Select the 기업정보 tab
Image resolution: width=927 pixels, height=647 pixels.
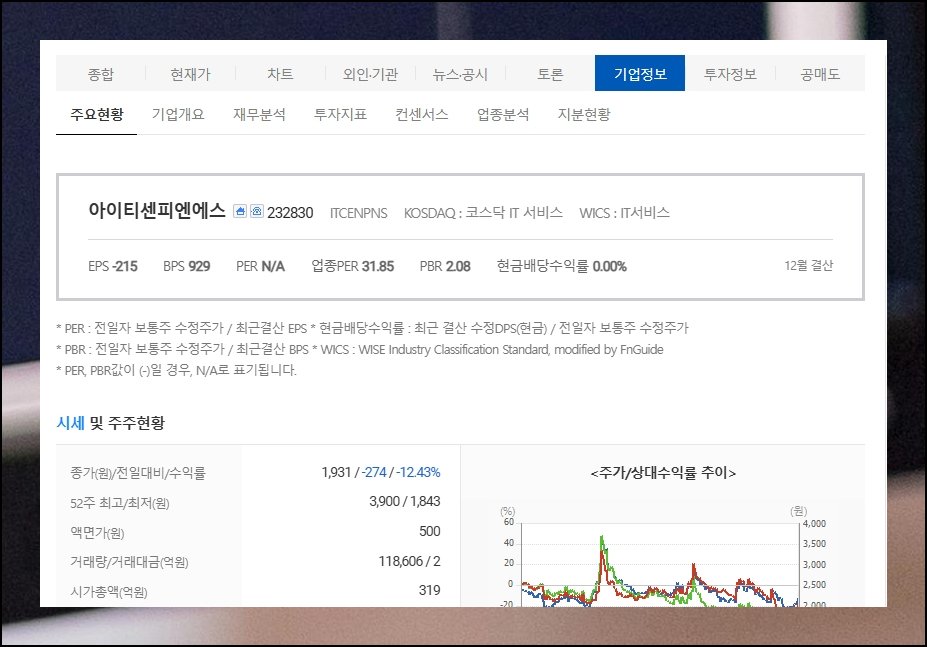[x=640, y=73]
